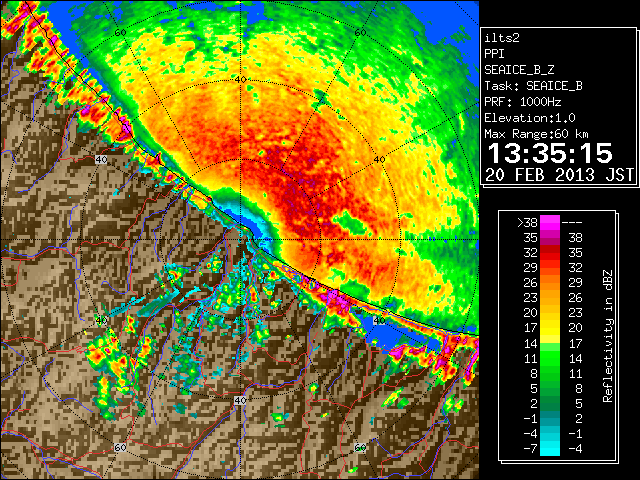
Task: Click the orange legend swatch beside left '23'
Action: (550, 298)
